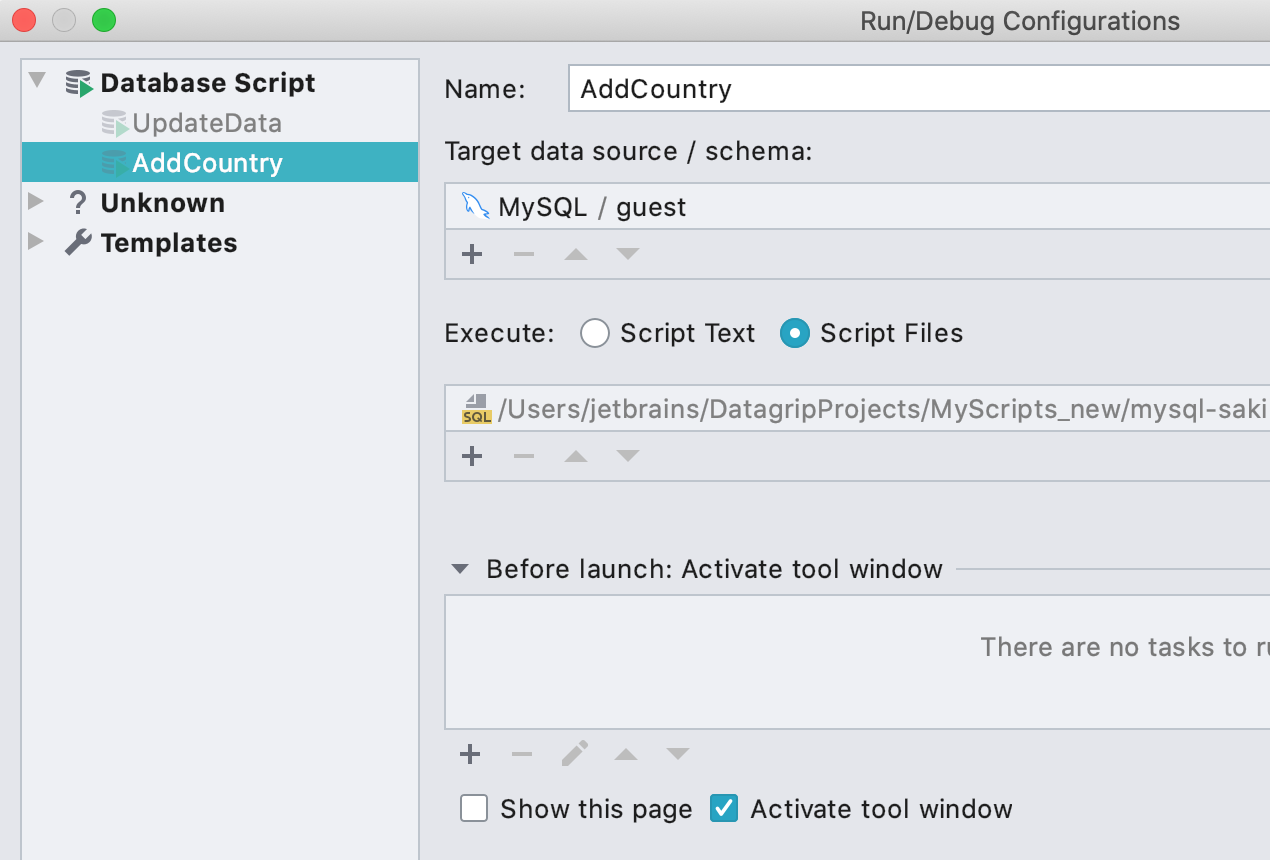Click the Templates tree label
Viewport: 1270px width, 860px height.
point(169,243)
